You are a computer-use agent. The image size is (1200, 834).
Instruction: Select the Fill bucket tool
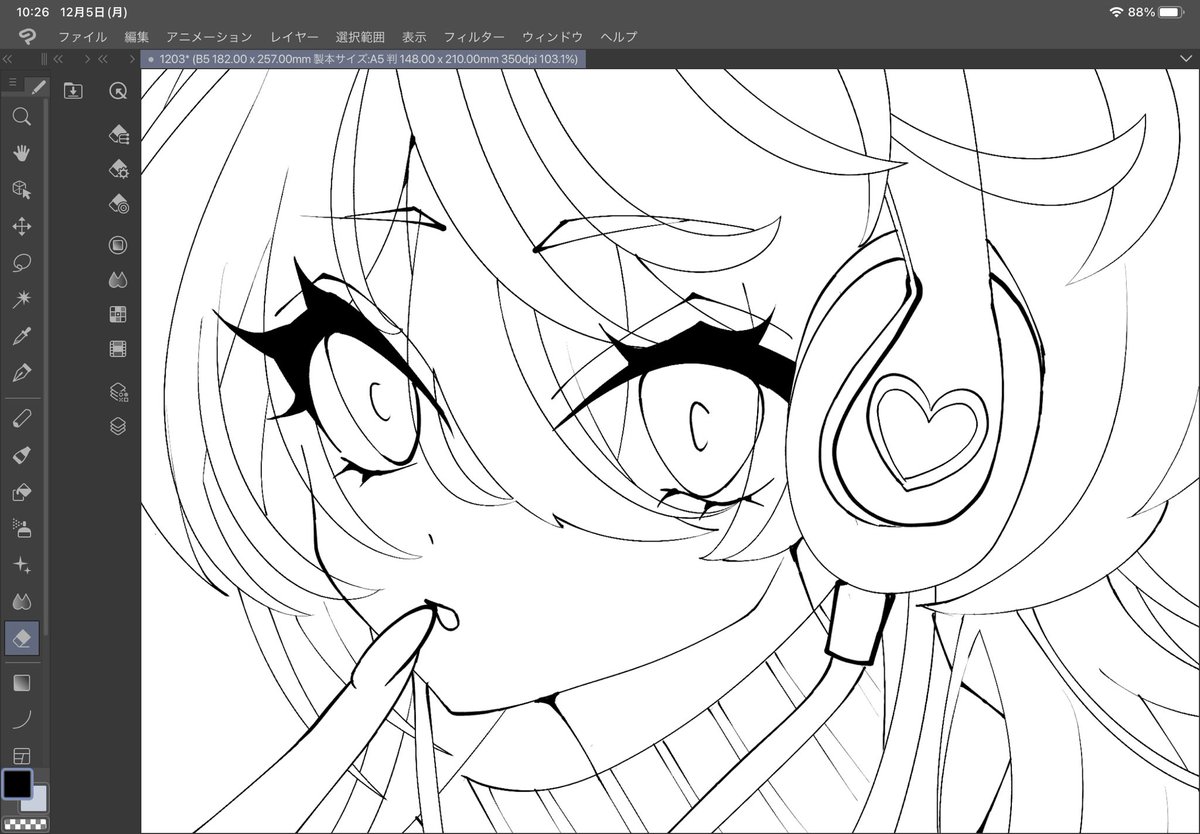pyautogui.click(x=21, y=492)
